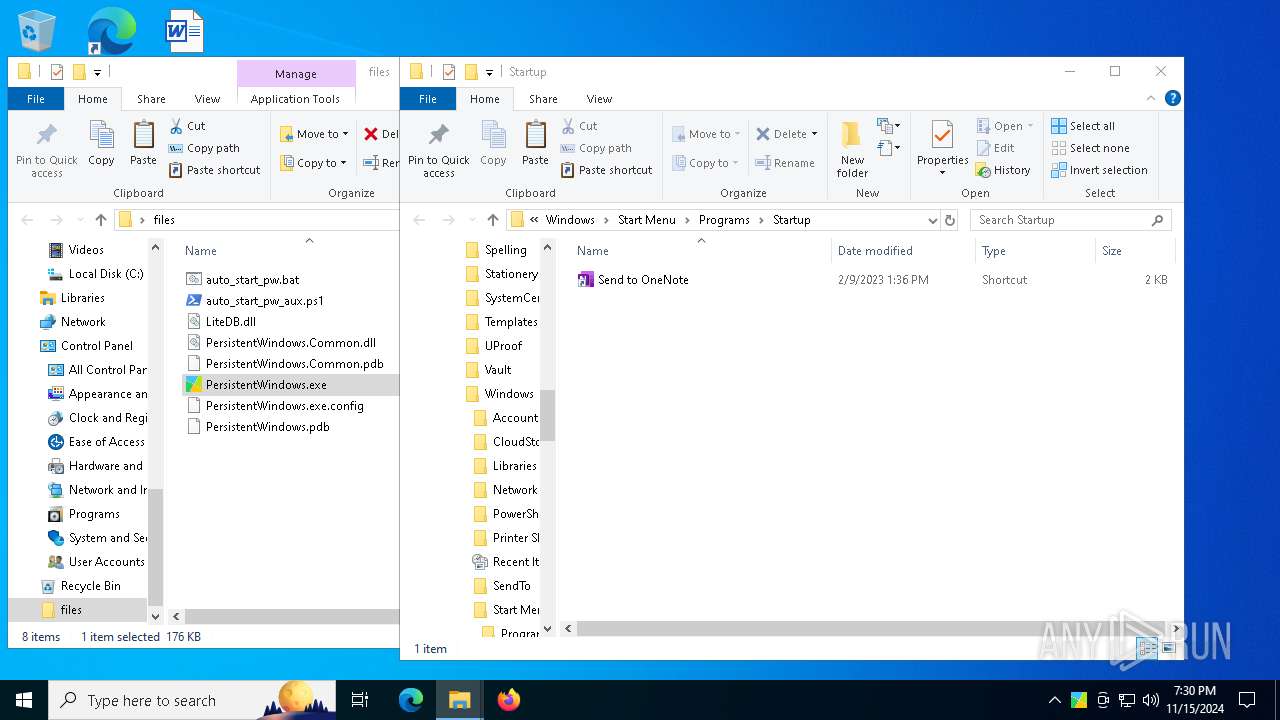Open Properties dropdown arrow in Startup ribbon
Image resolution: width=1280 pixels, height=720 pixels.
pos(942,173)
